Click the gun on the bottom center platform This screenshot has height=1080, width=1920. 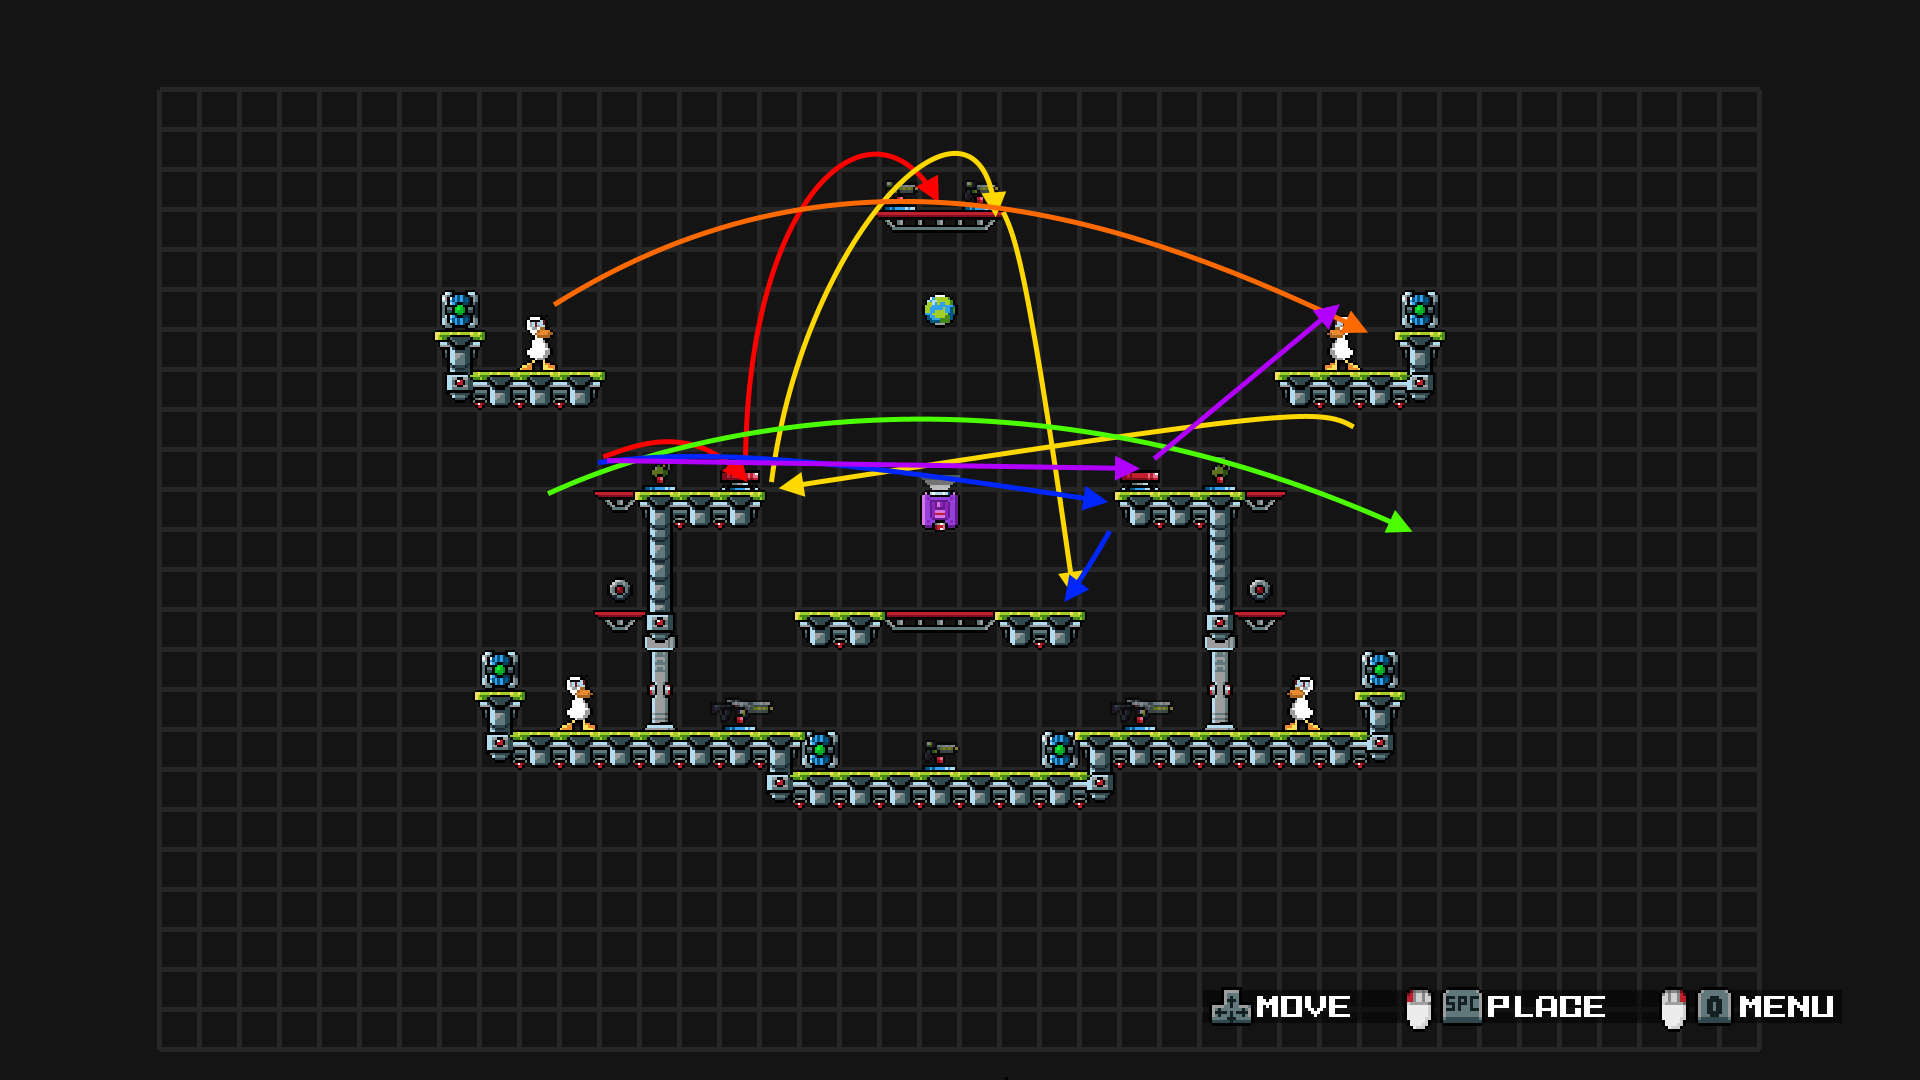click(x=939, y=753)
